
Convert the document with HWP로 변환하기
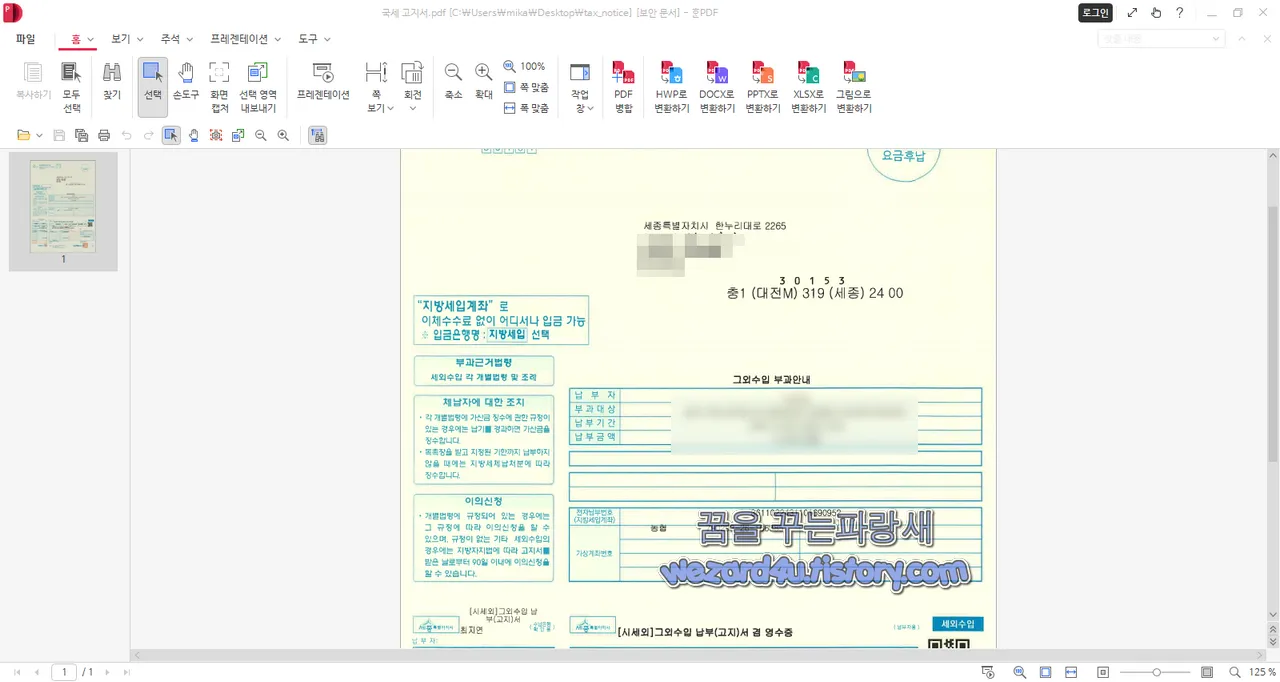click(x=672, y=86)
